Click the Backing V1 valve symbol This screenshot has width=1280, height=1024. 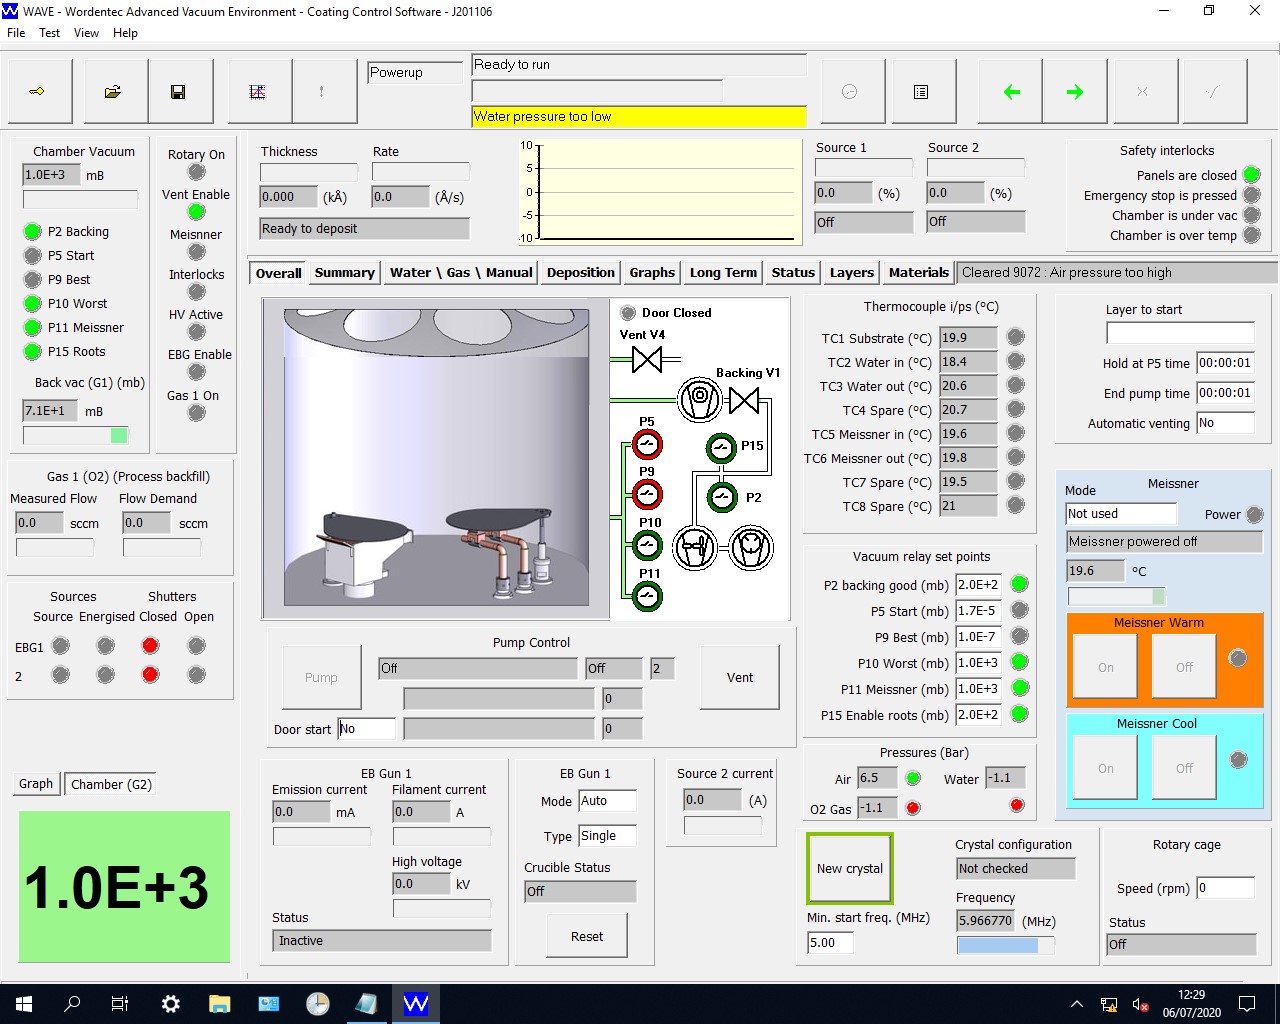[x=744, y=401]
